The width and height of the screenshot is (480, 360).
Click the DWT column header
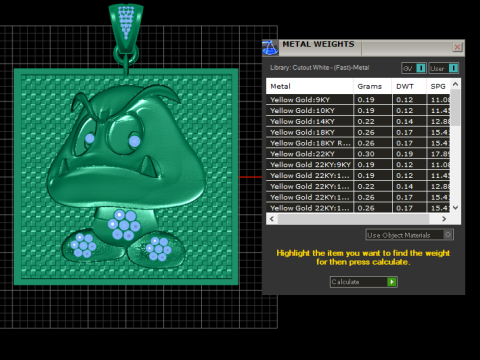409,86
